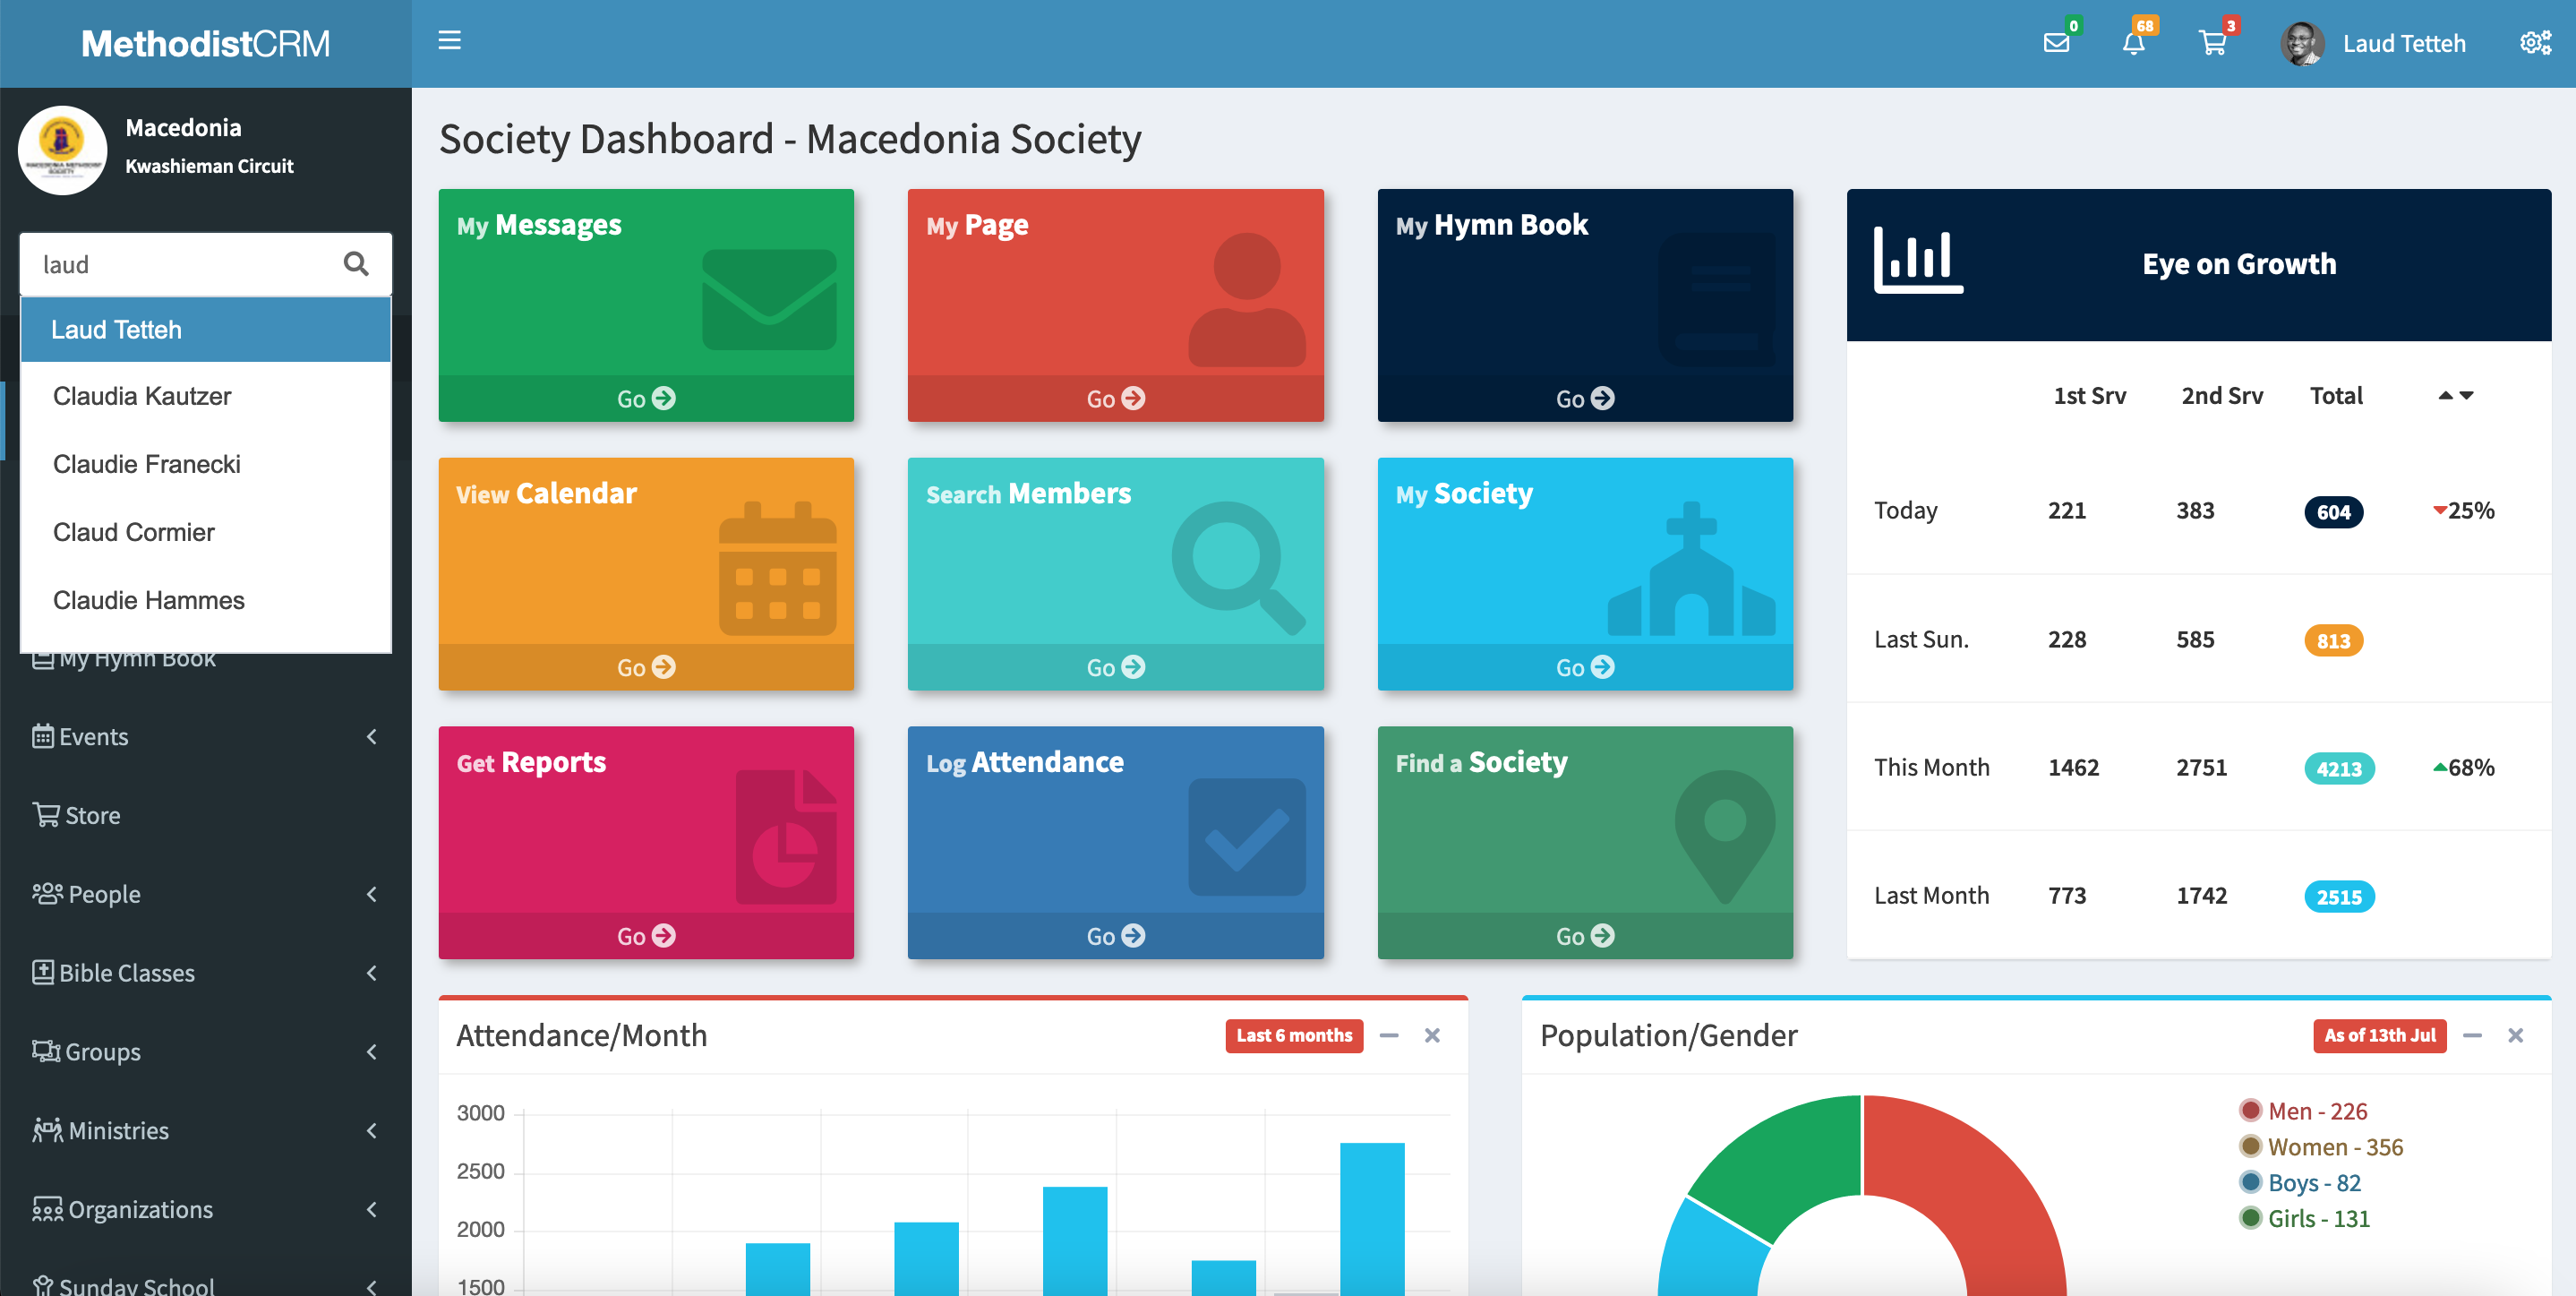Close the Population/Gender panel
Image resolution: width=2576 pixels, height=1296 pixels.
point(2515,1035)
